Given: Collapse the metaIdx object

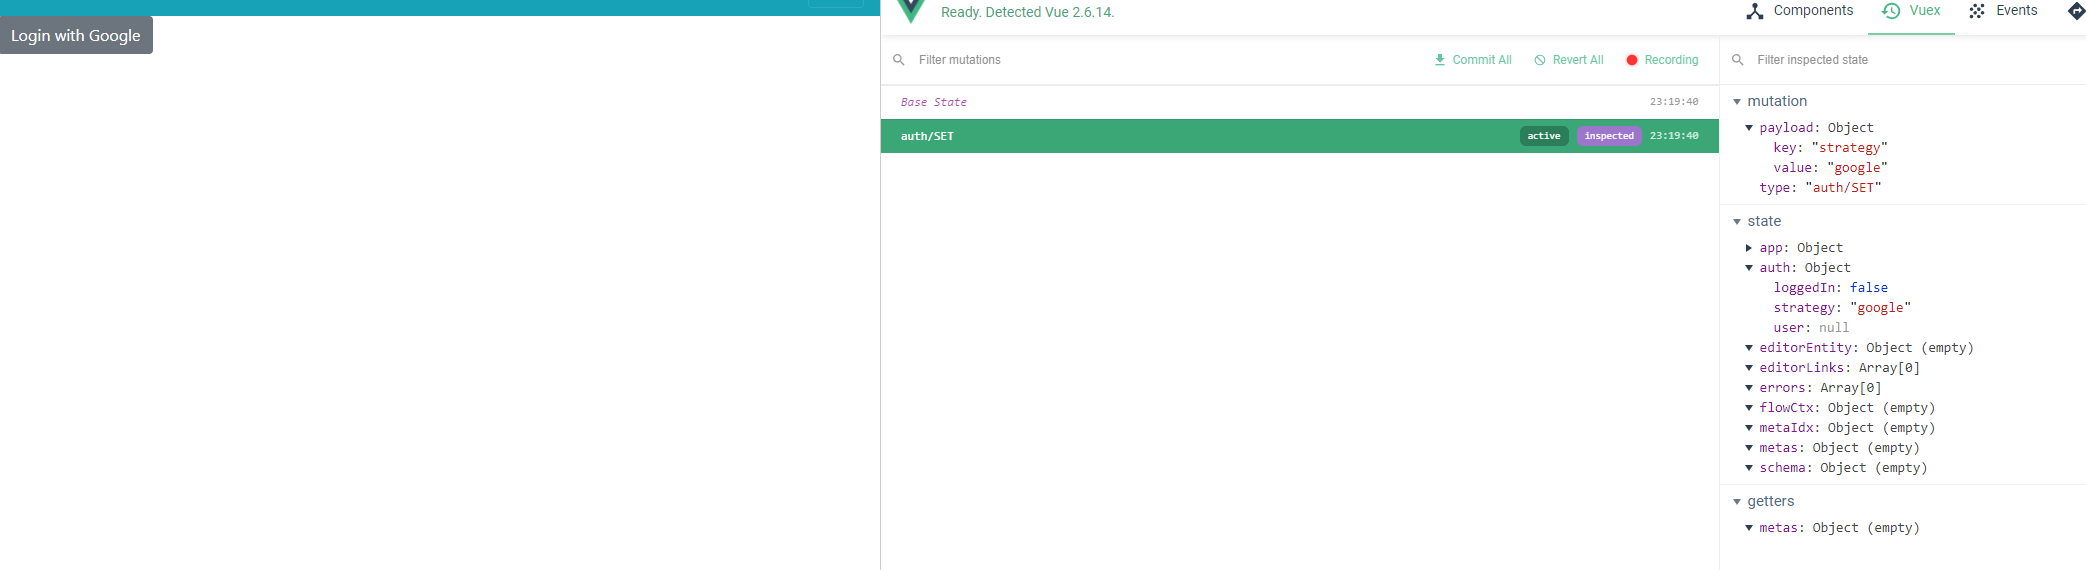Looking at the screenshot, I should (1749, 428).
